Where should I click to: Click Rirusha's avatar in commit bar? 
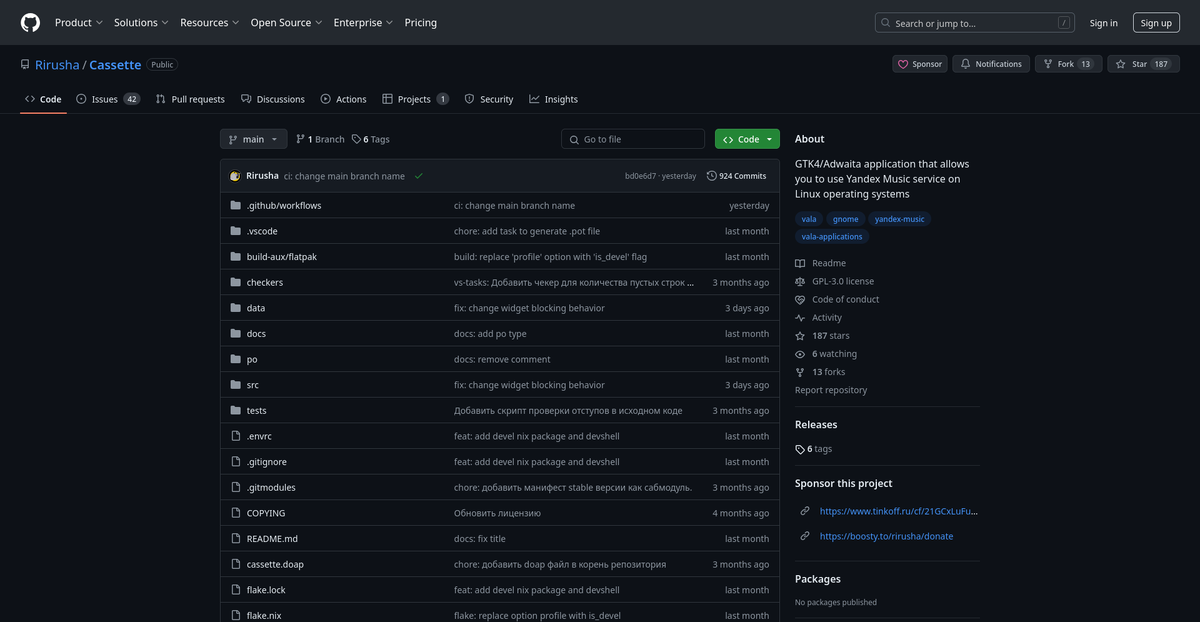[x=235, y=176]
